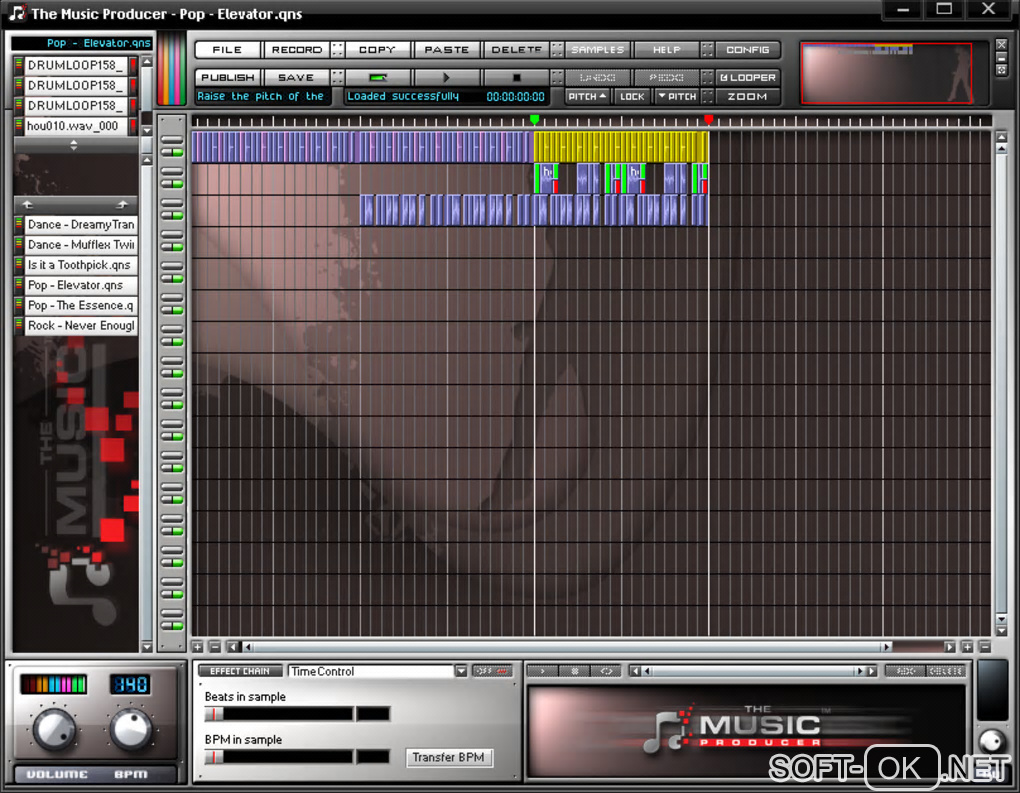
Task: Open the FILE menu
Action: pos(227,49)
